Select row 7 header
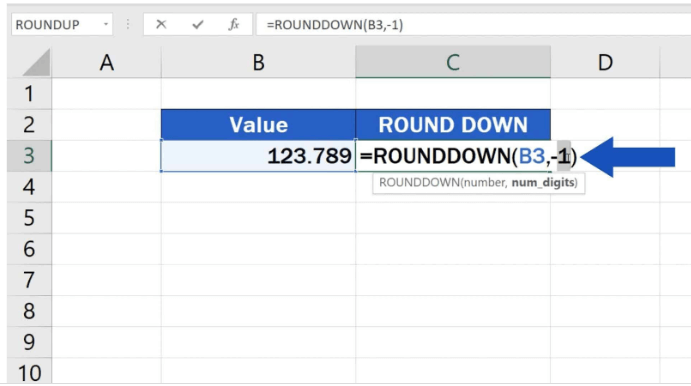This screenshot has width=691, height=386. (x=29, y=280)
